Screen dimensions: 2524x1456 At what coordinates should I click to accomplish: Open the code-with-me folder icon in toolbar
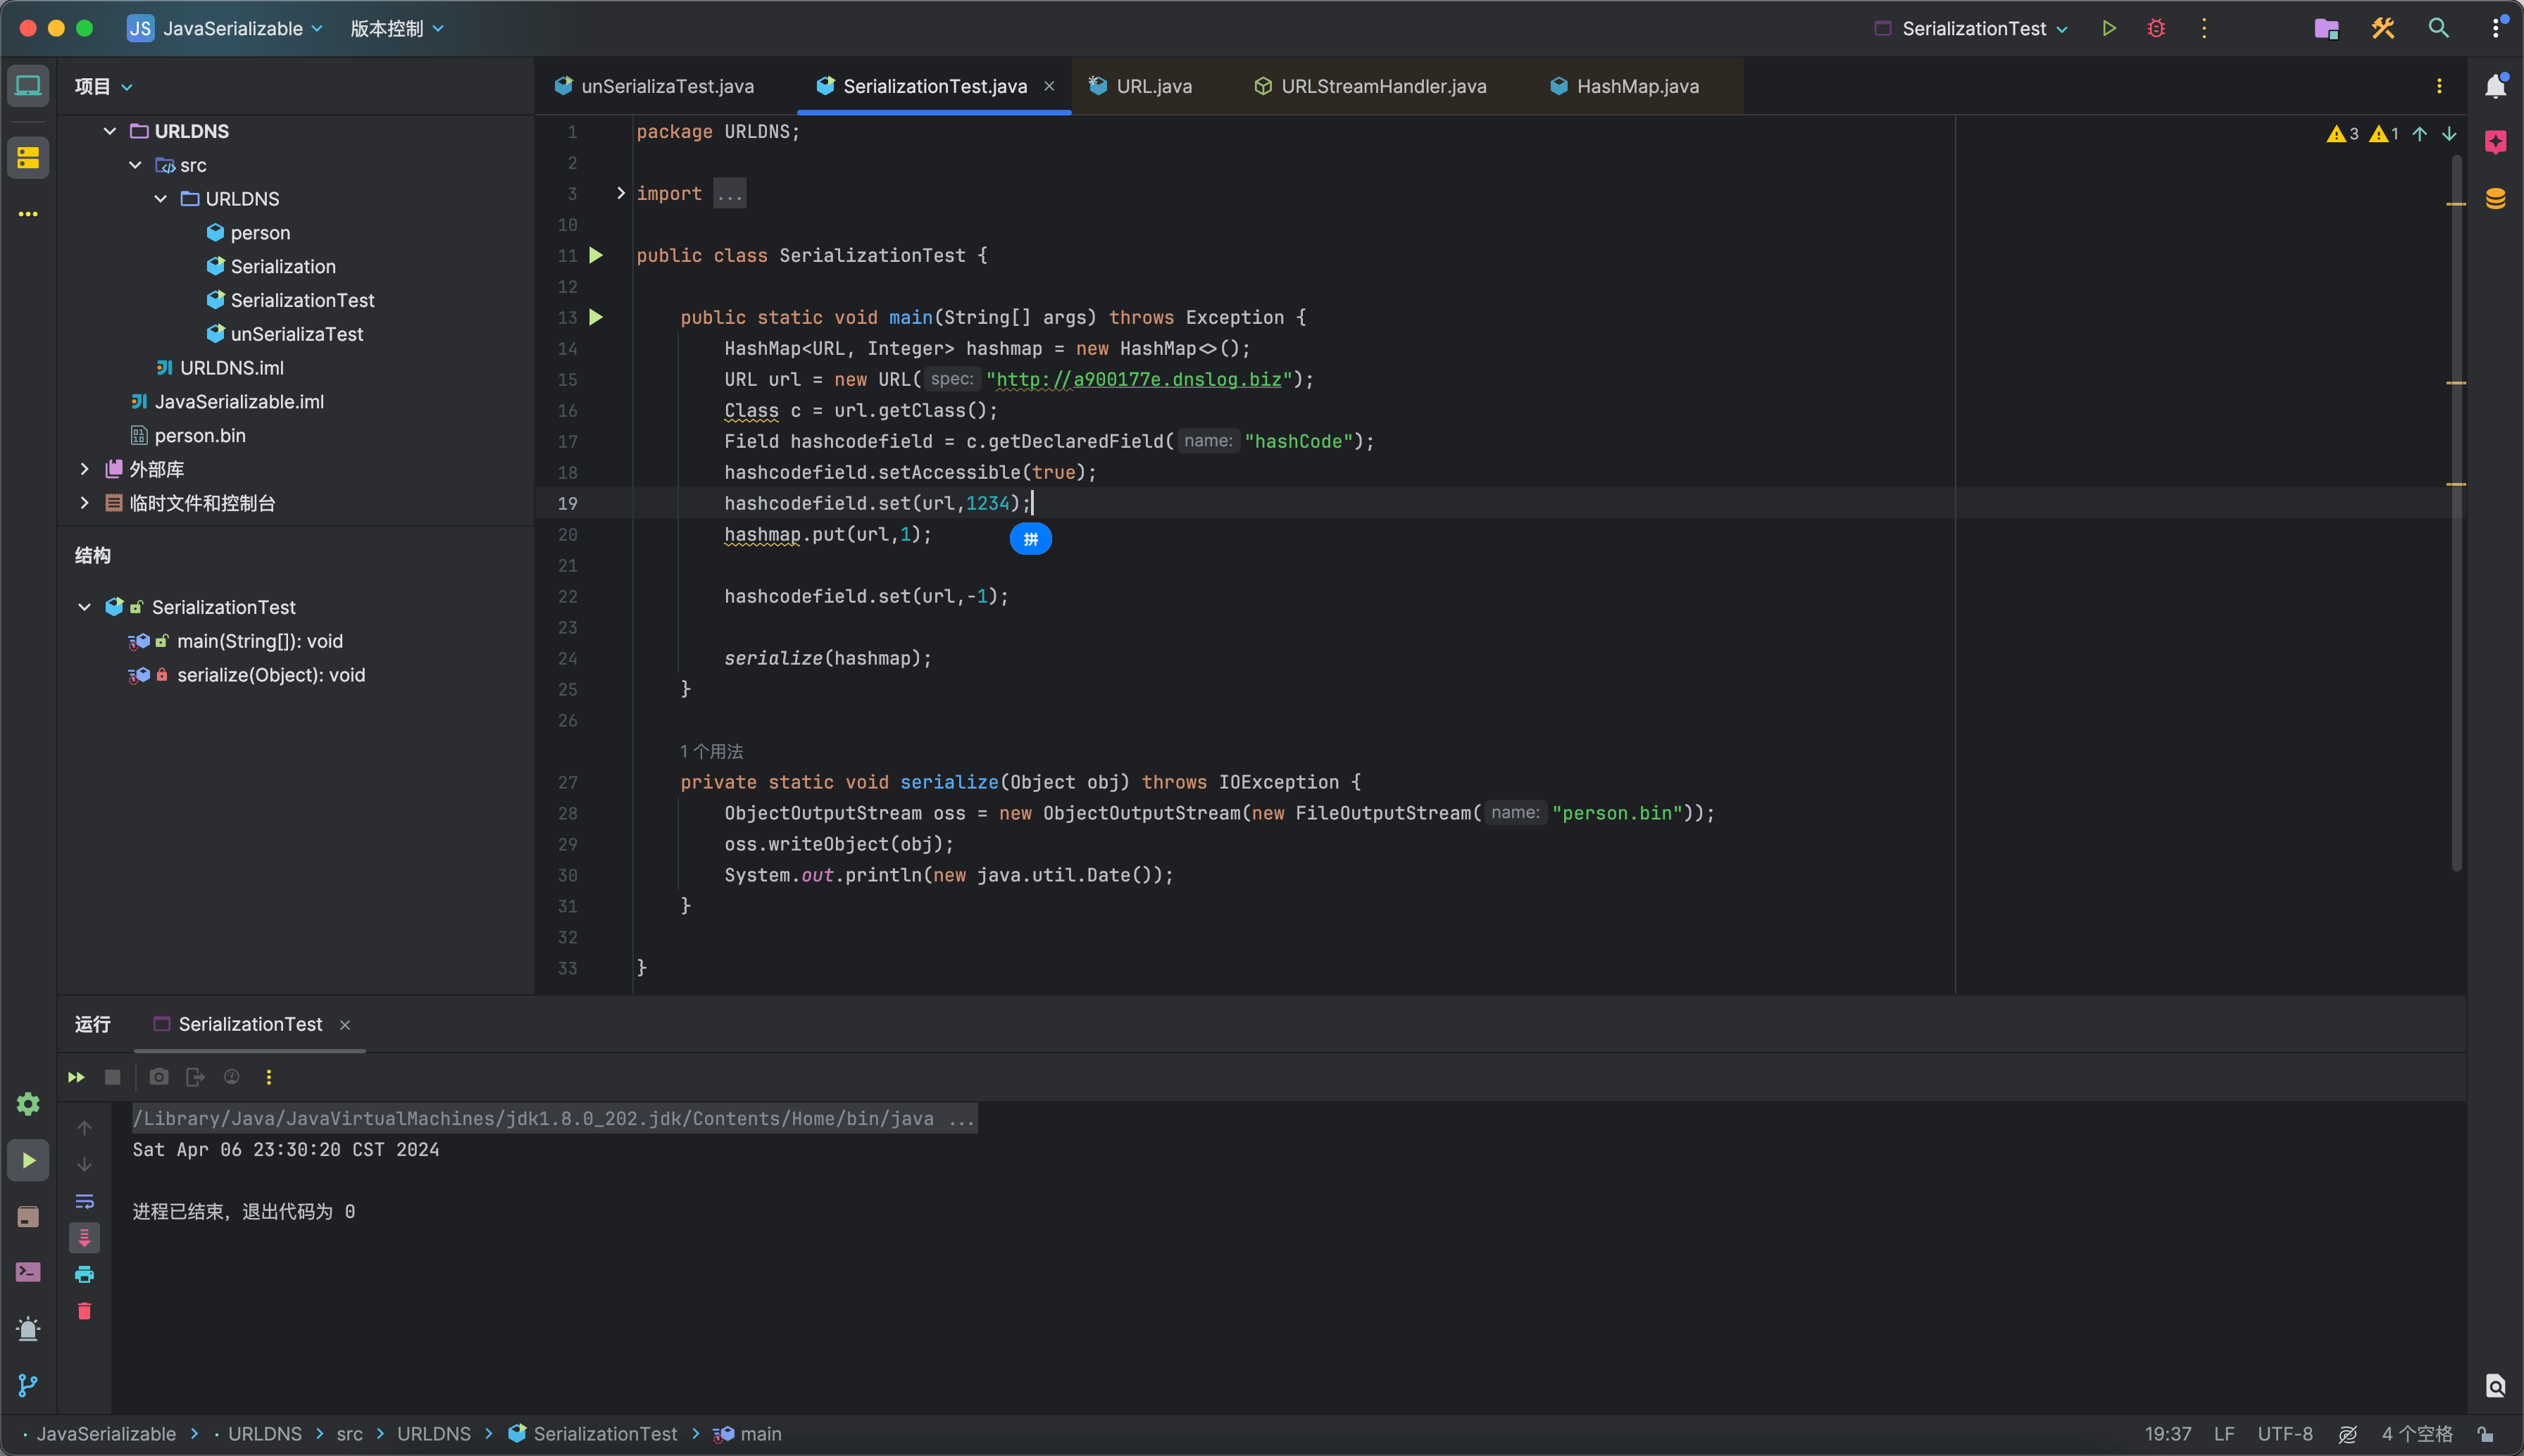point(2327,28)
